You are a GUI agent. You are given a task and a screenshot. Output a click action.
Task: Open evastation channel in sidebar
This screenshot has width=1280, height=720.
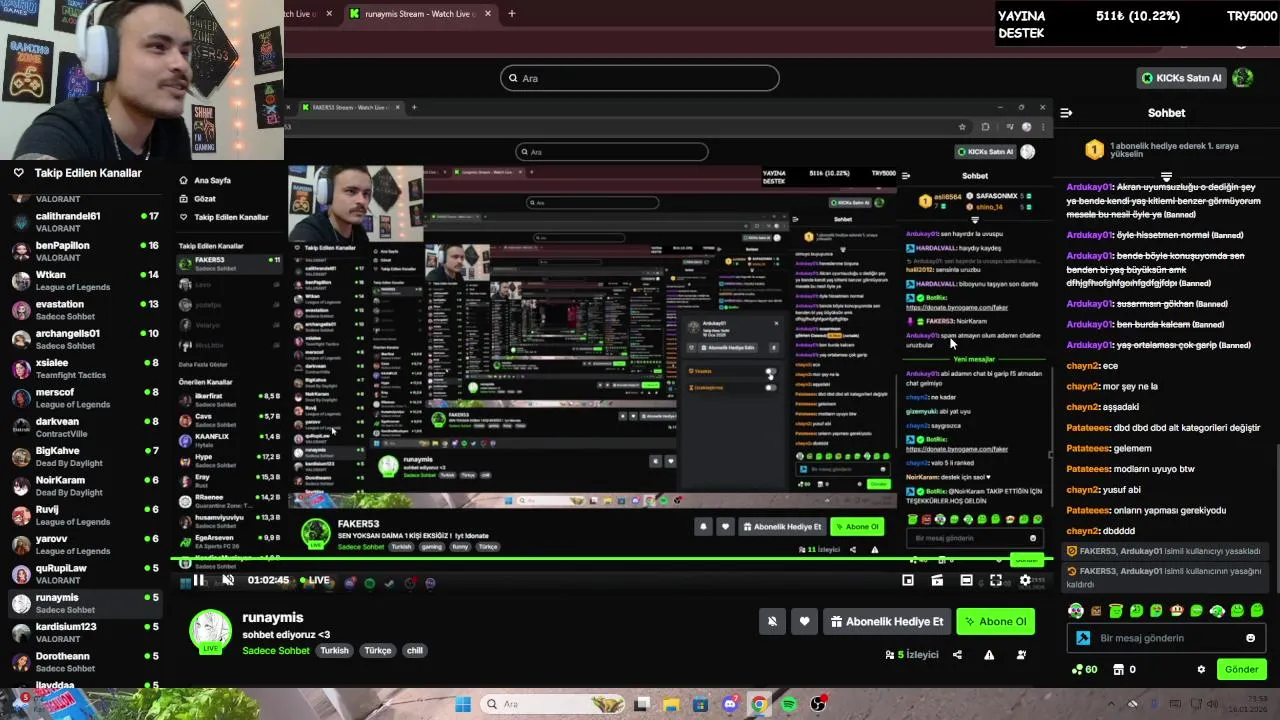83,310
